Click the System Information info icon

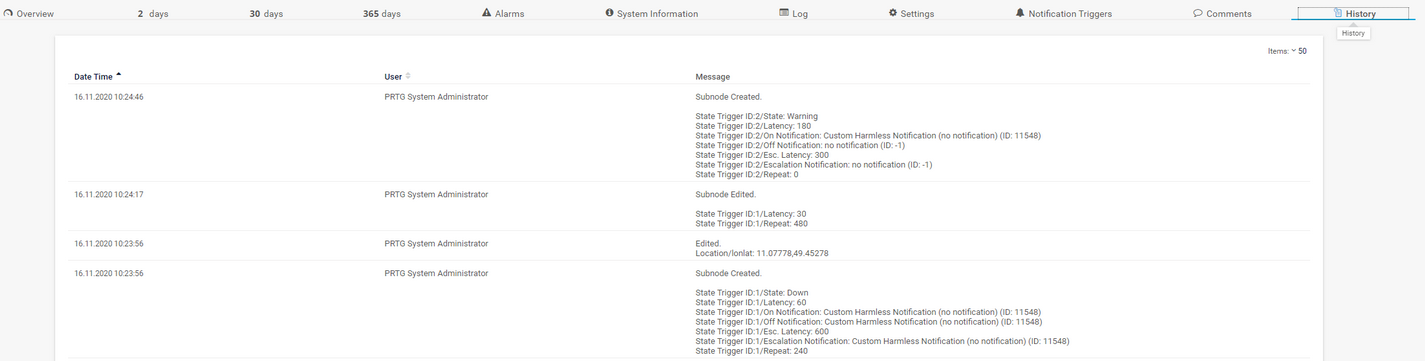(610, 13)
